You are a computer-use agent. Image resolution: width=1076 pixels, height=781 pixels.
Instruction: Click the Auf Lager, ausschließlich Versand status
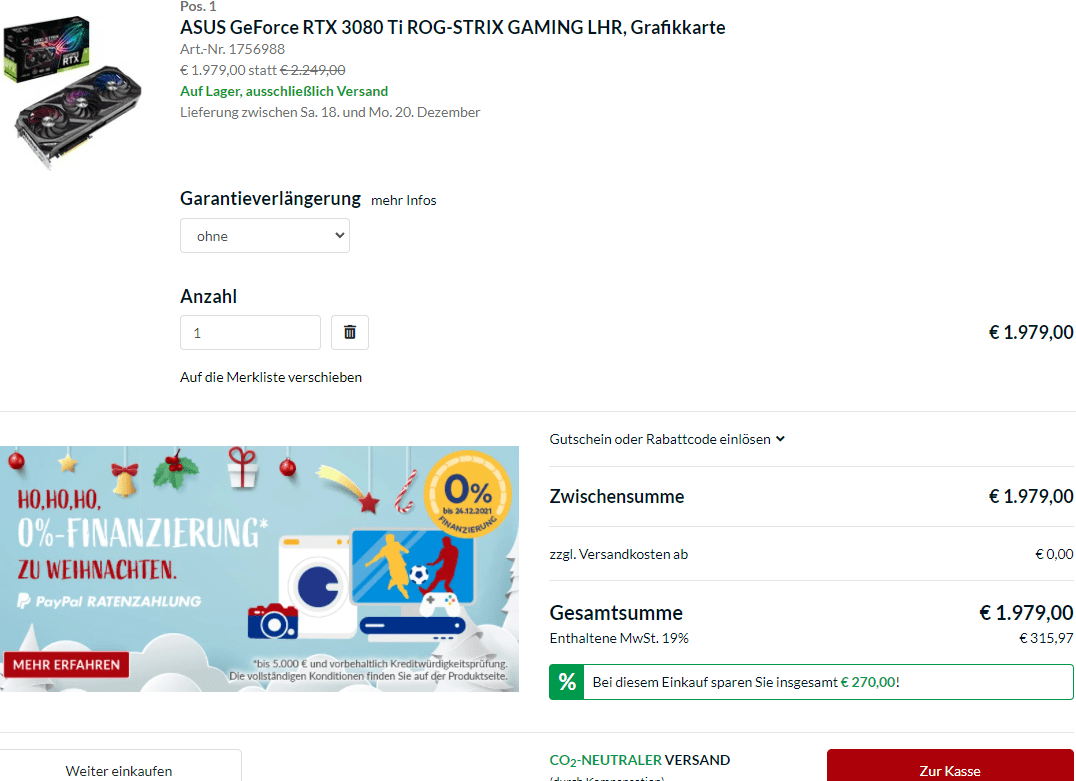[284, 91]
